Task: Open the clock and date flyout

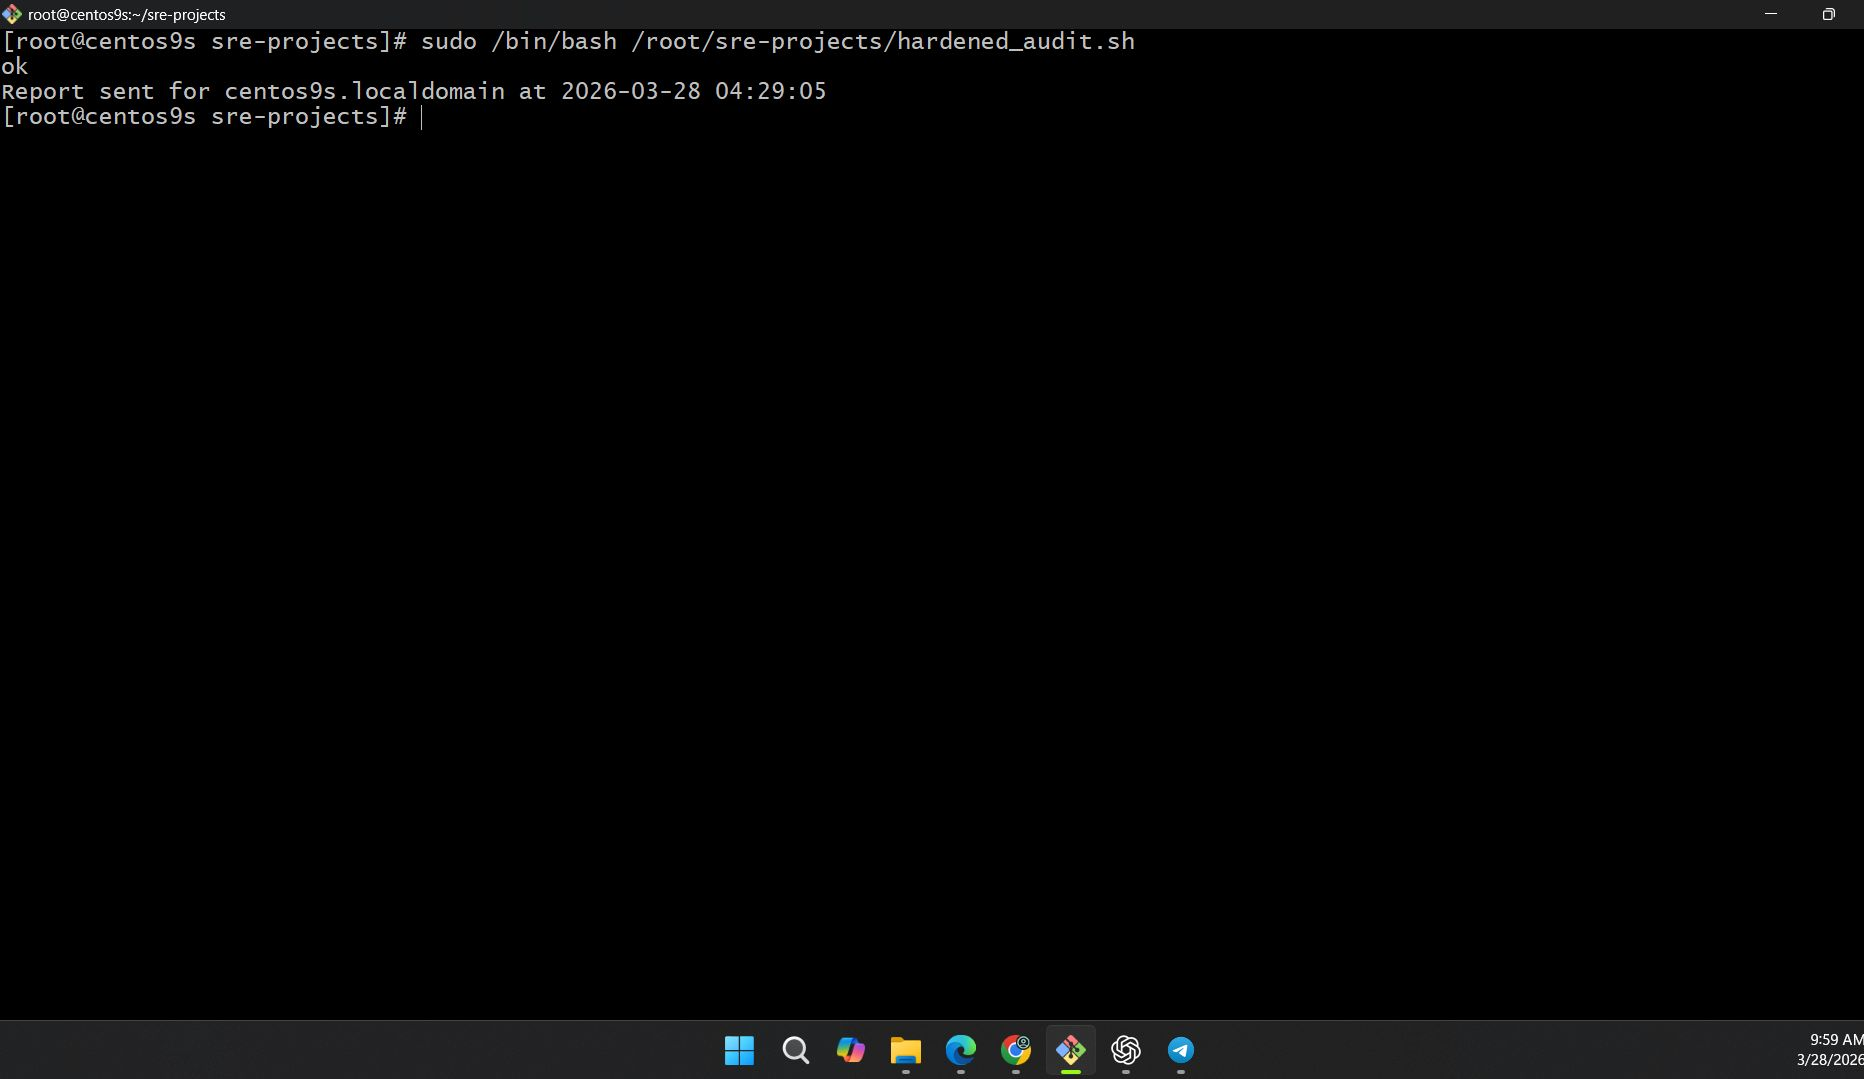Action: (x=1830, y=1050)
